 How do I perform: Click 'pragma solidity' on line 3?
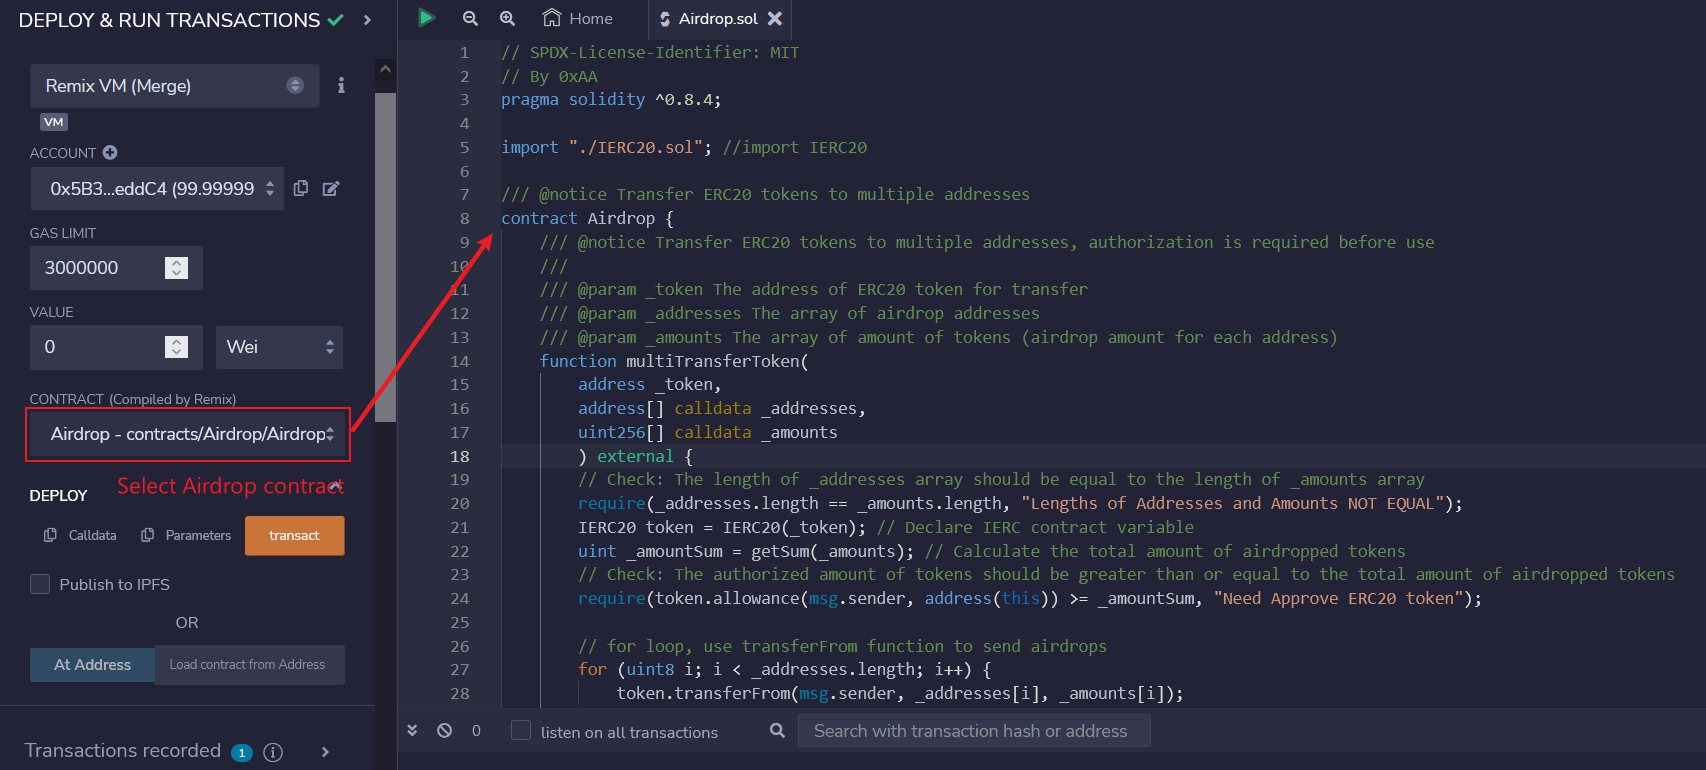[x=573, y=99]
